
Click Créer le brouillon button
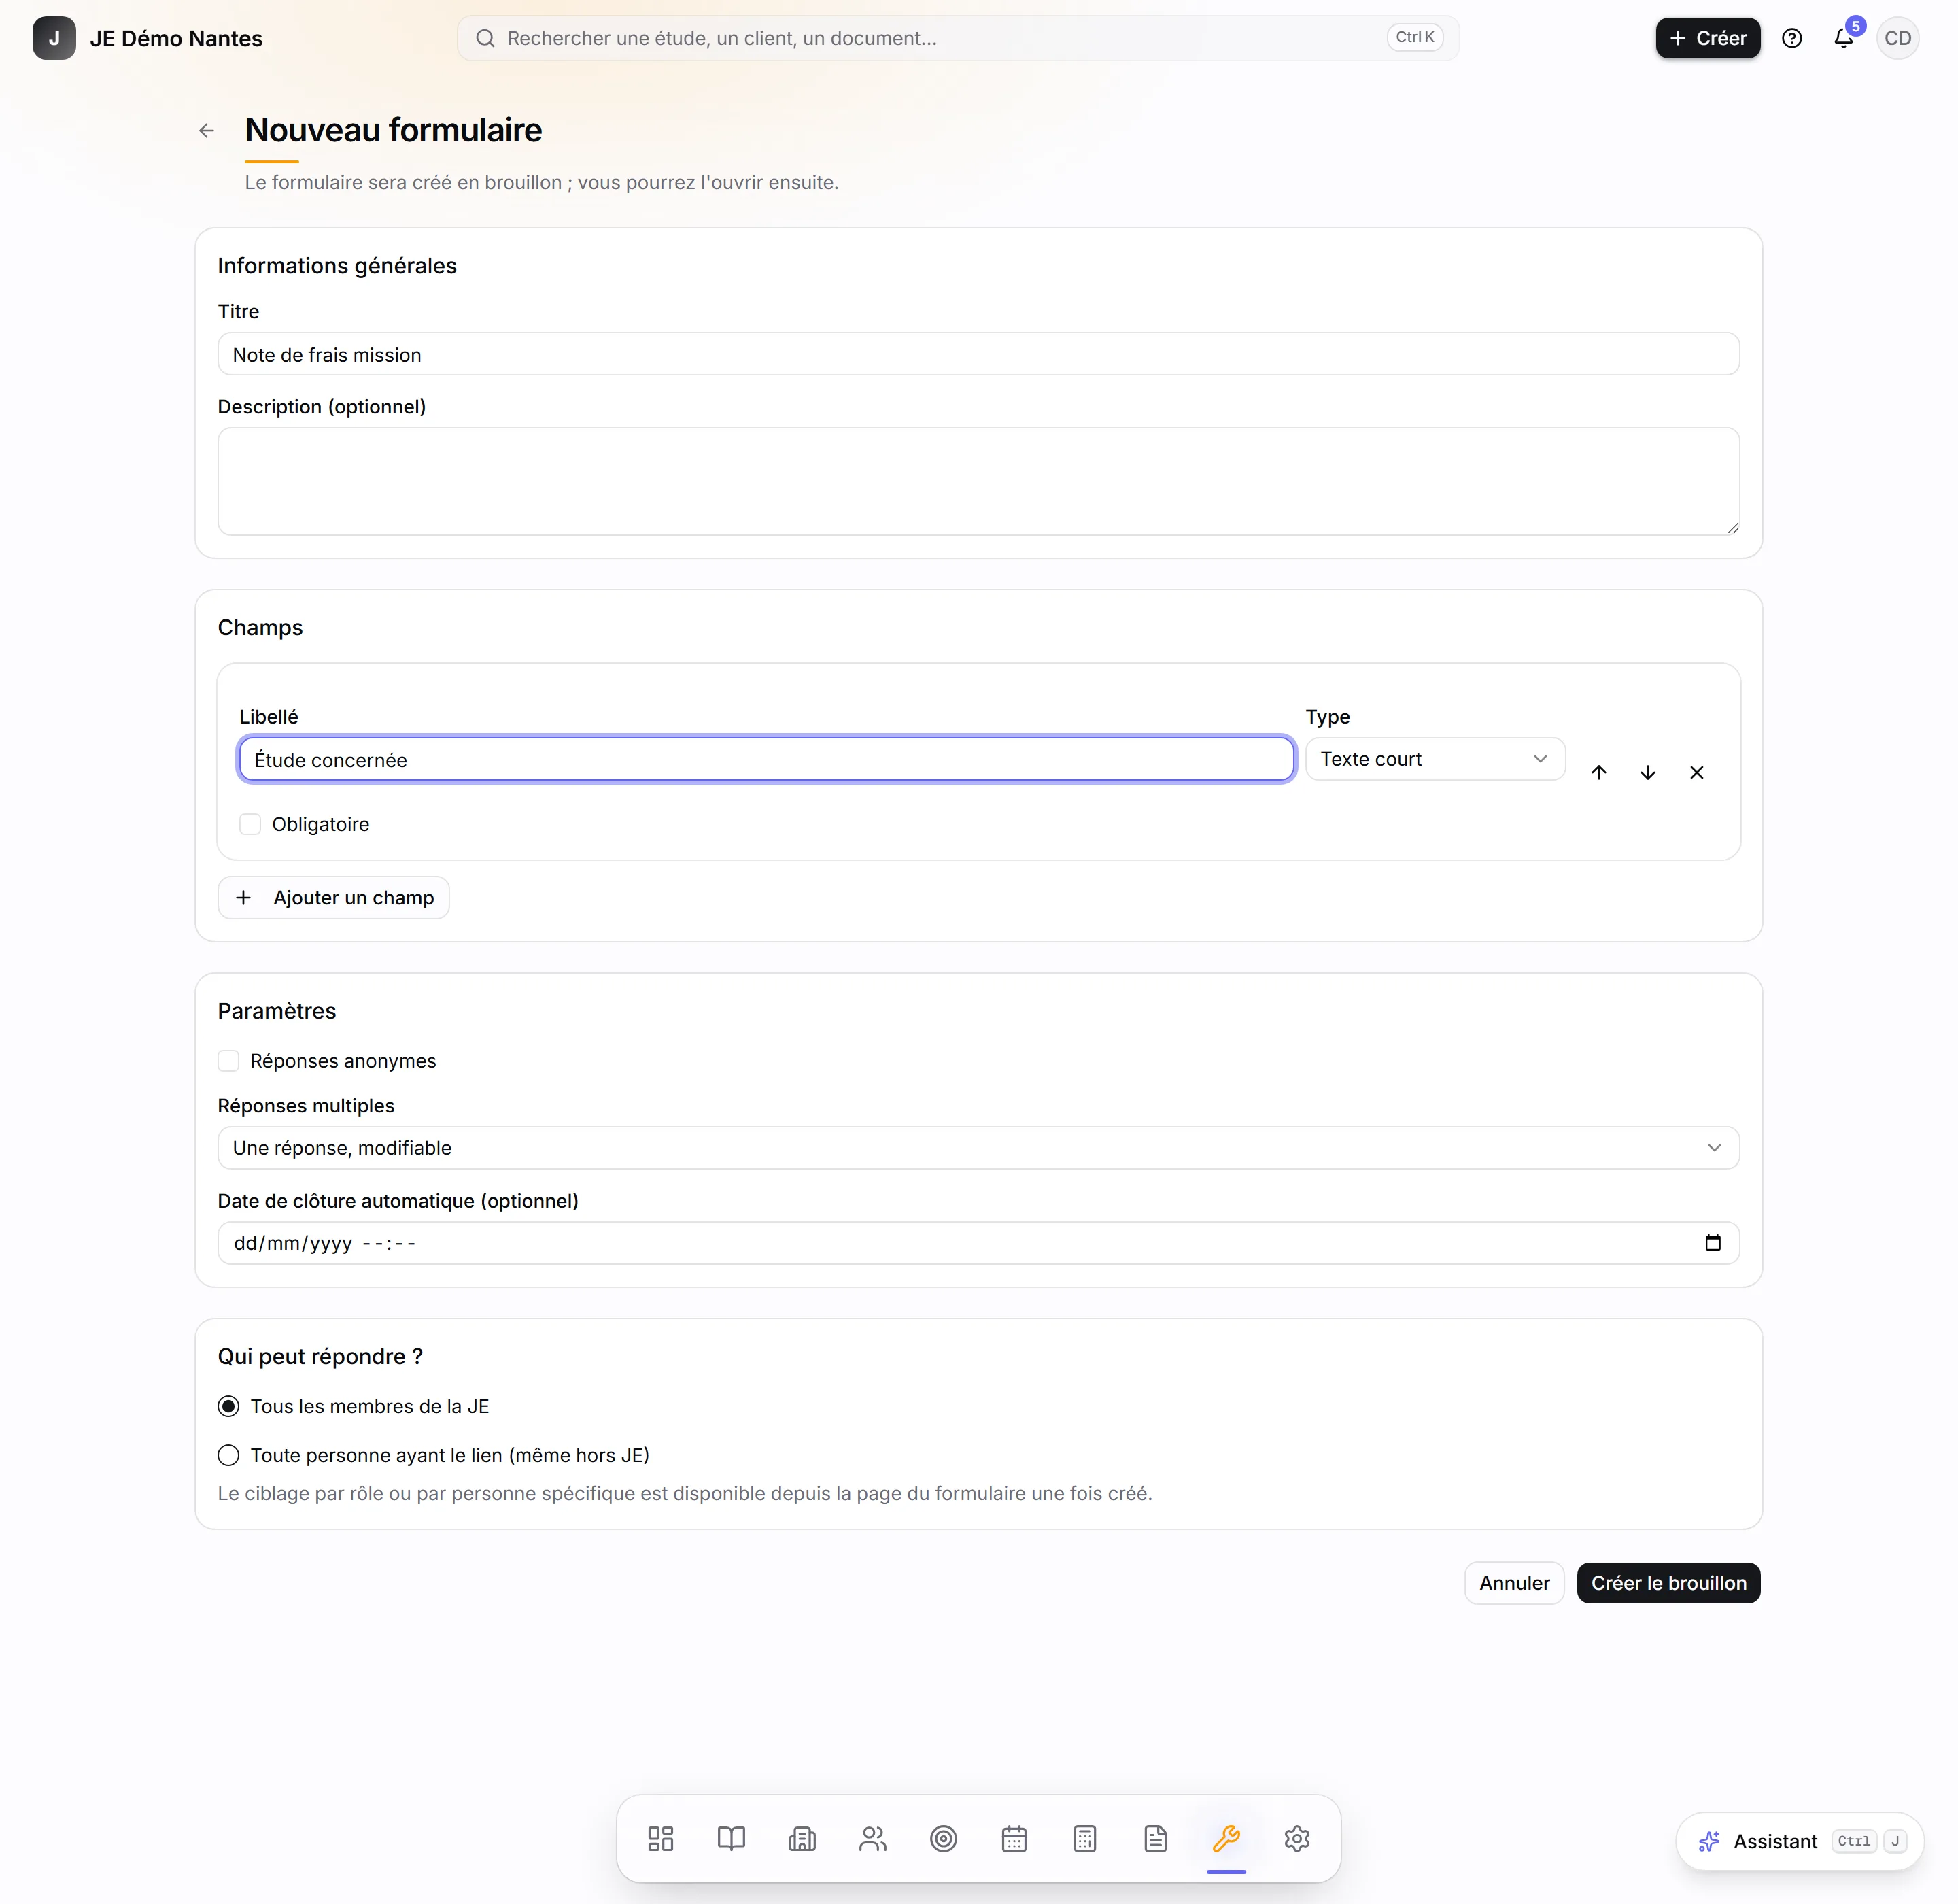point(1668,1583)
